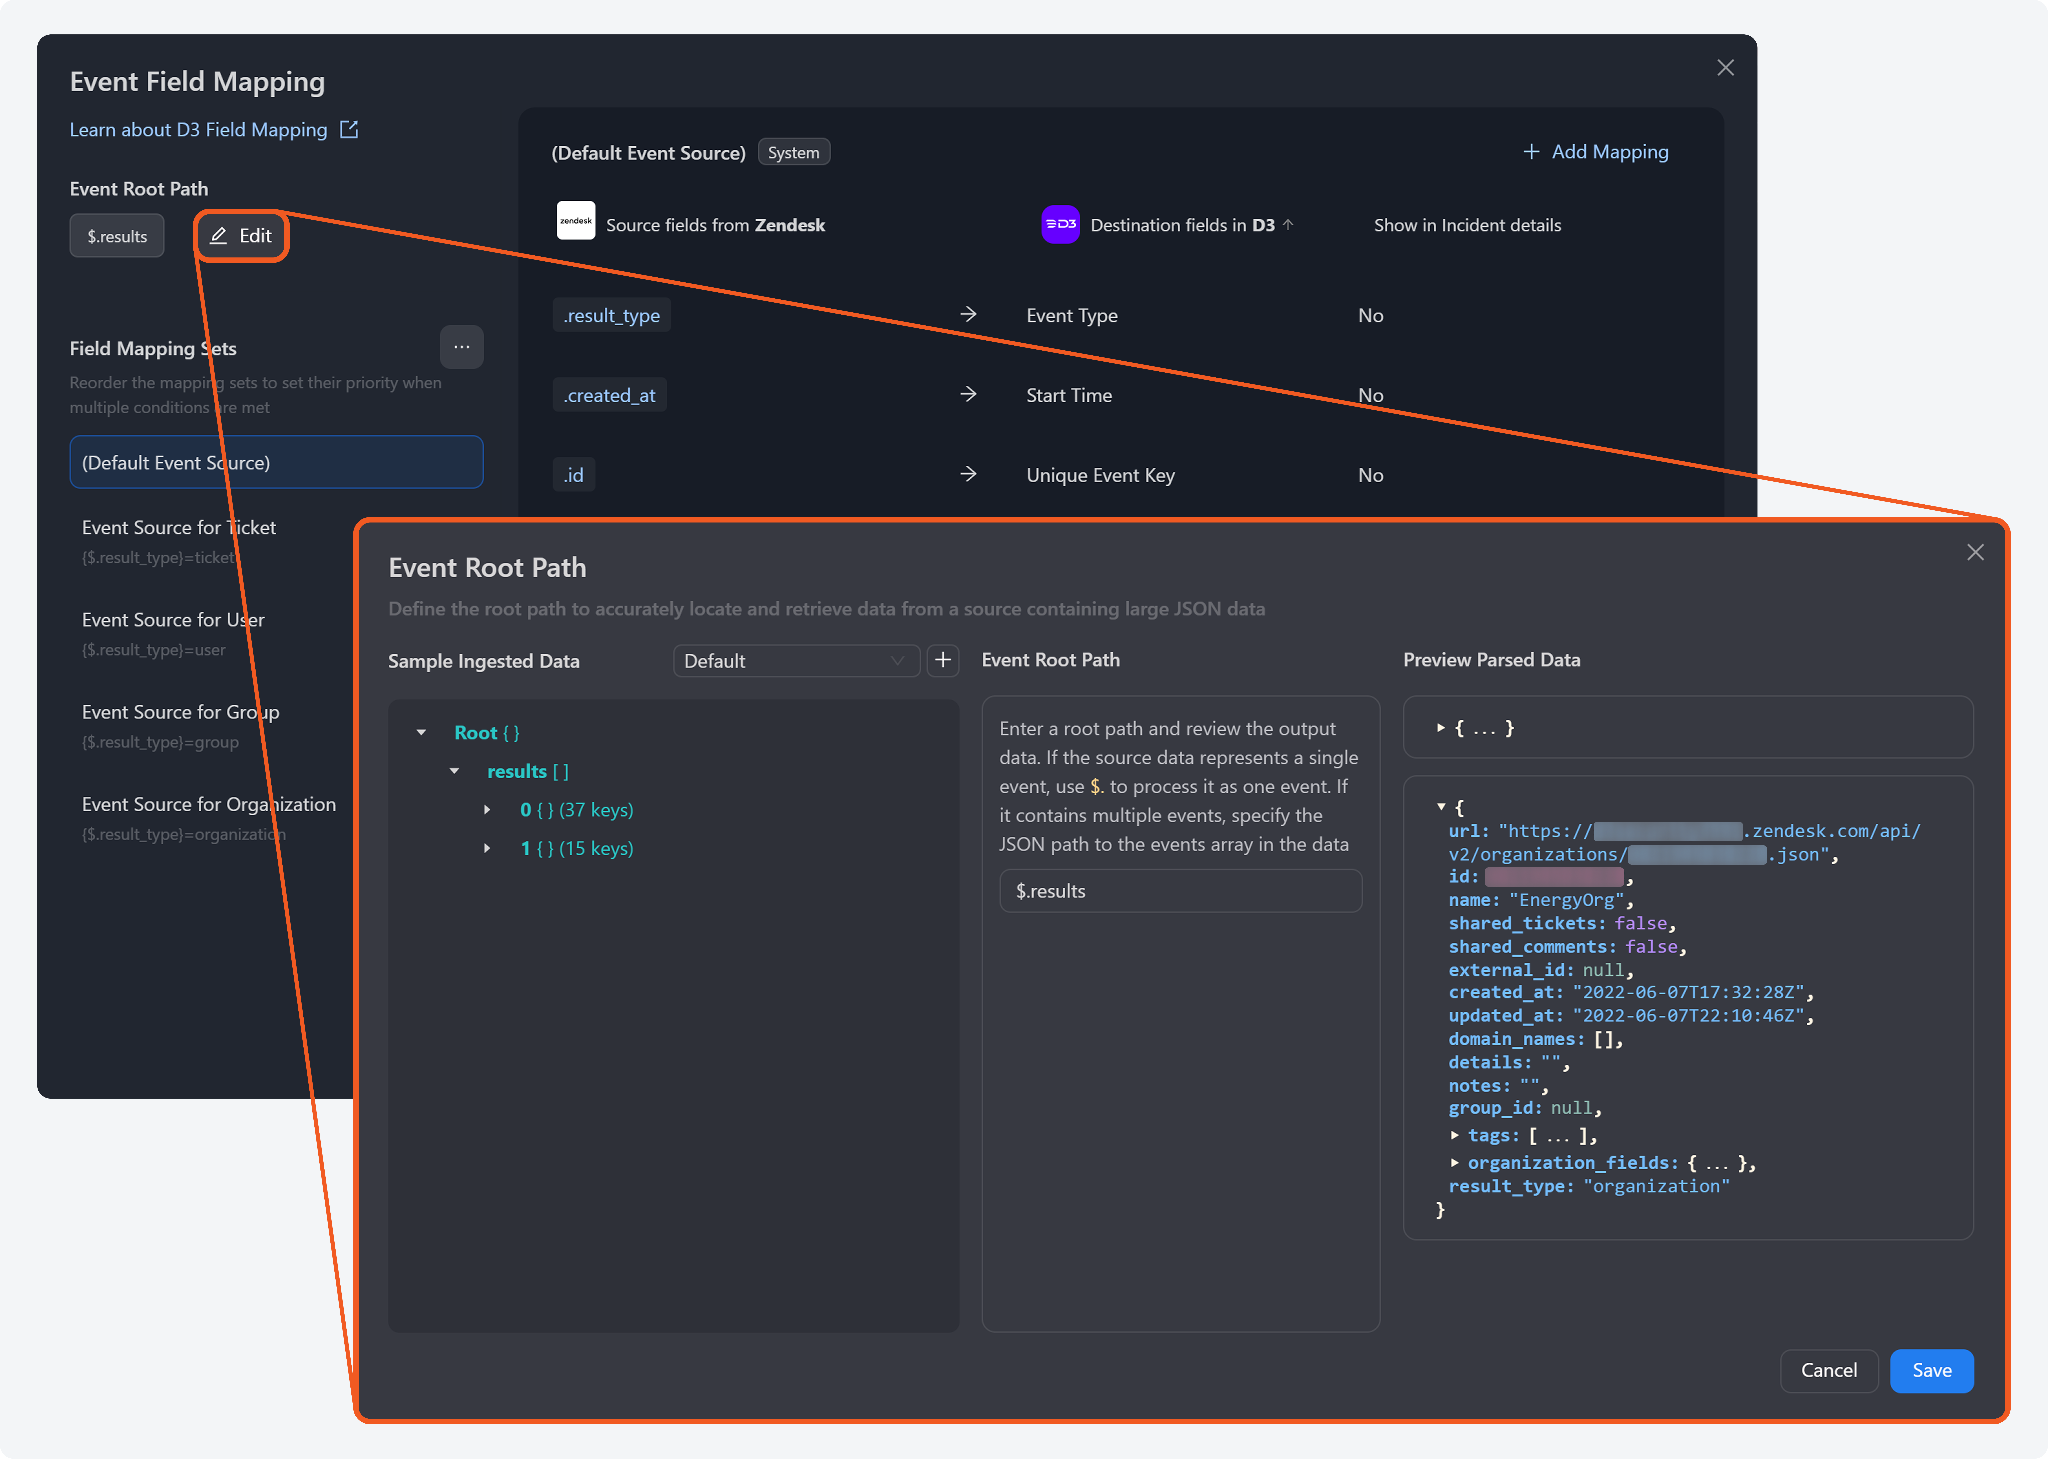The width and height of the screenshot is (2048, 1459).
Task: Click the Zendesk logo icon
Action: pyautogui.click(x=576, y=221)
